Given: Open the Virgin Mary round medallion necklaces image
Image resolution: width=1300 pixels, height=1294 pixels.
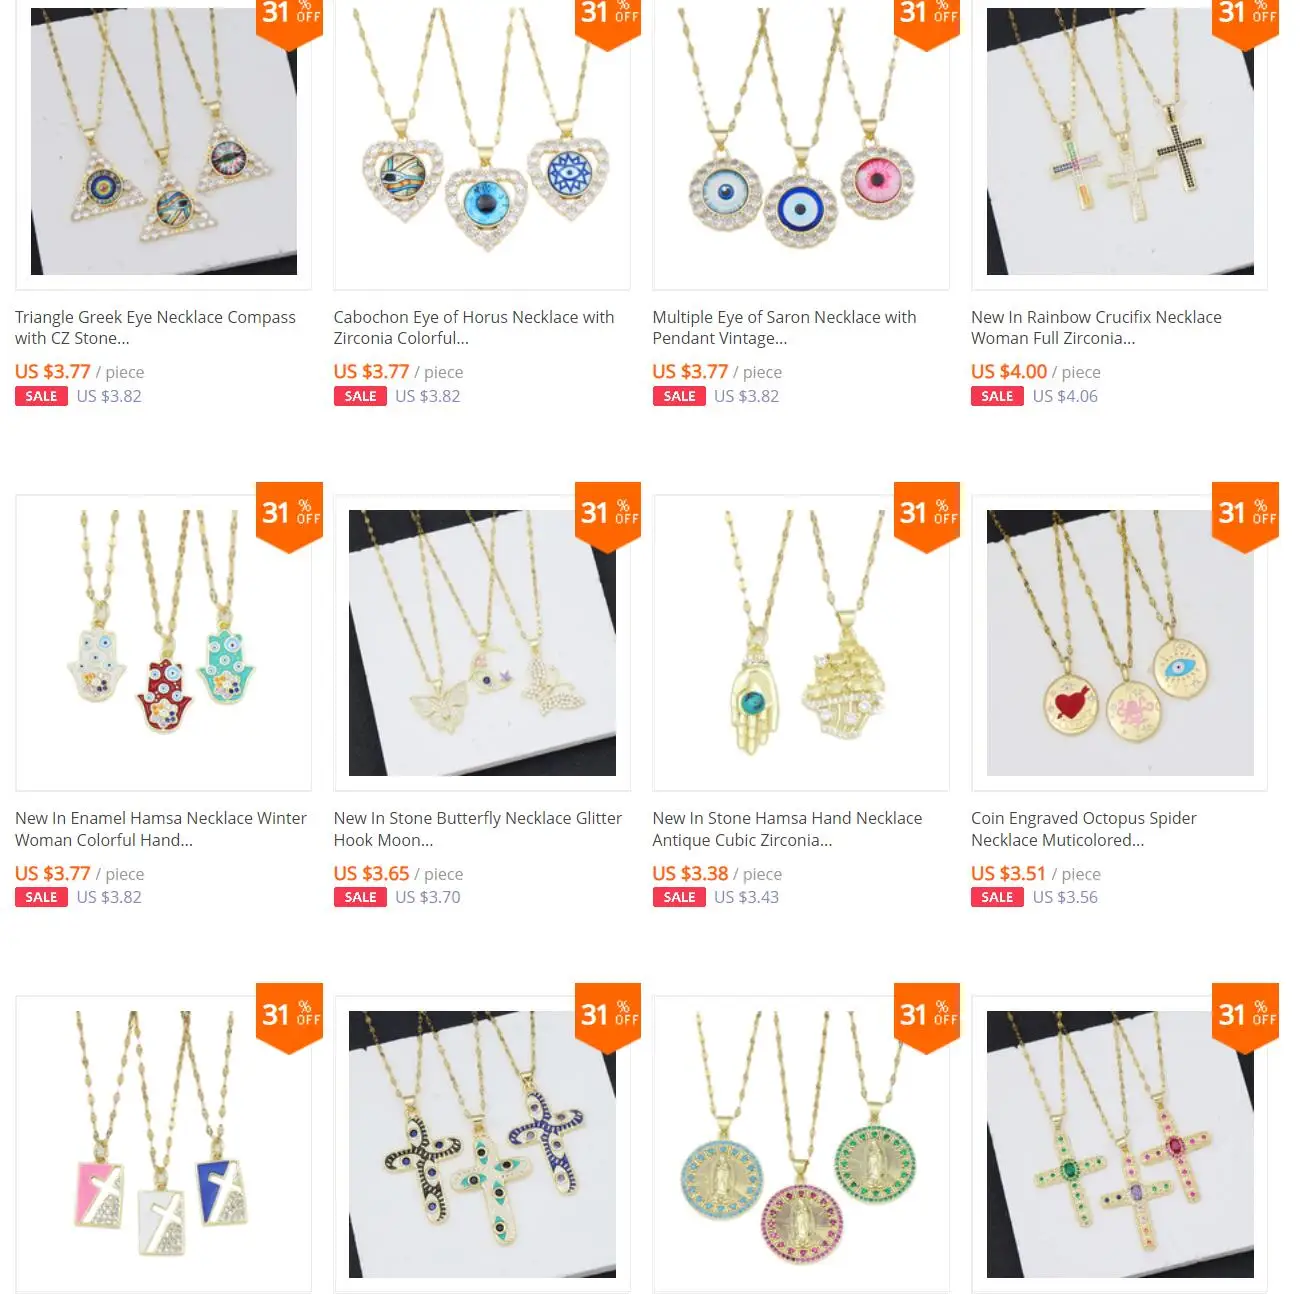Looking at the screenshot, I should coord(801,1144).
